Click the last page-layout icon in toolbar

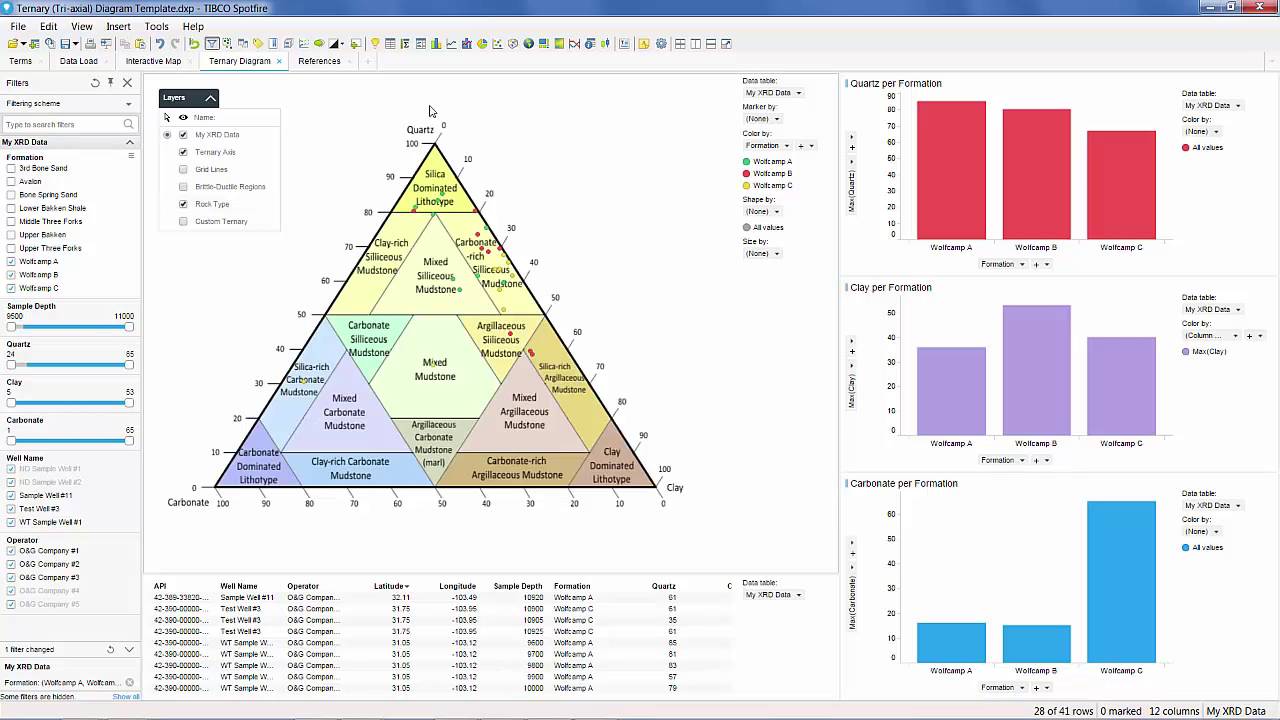[726, 44]
